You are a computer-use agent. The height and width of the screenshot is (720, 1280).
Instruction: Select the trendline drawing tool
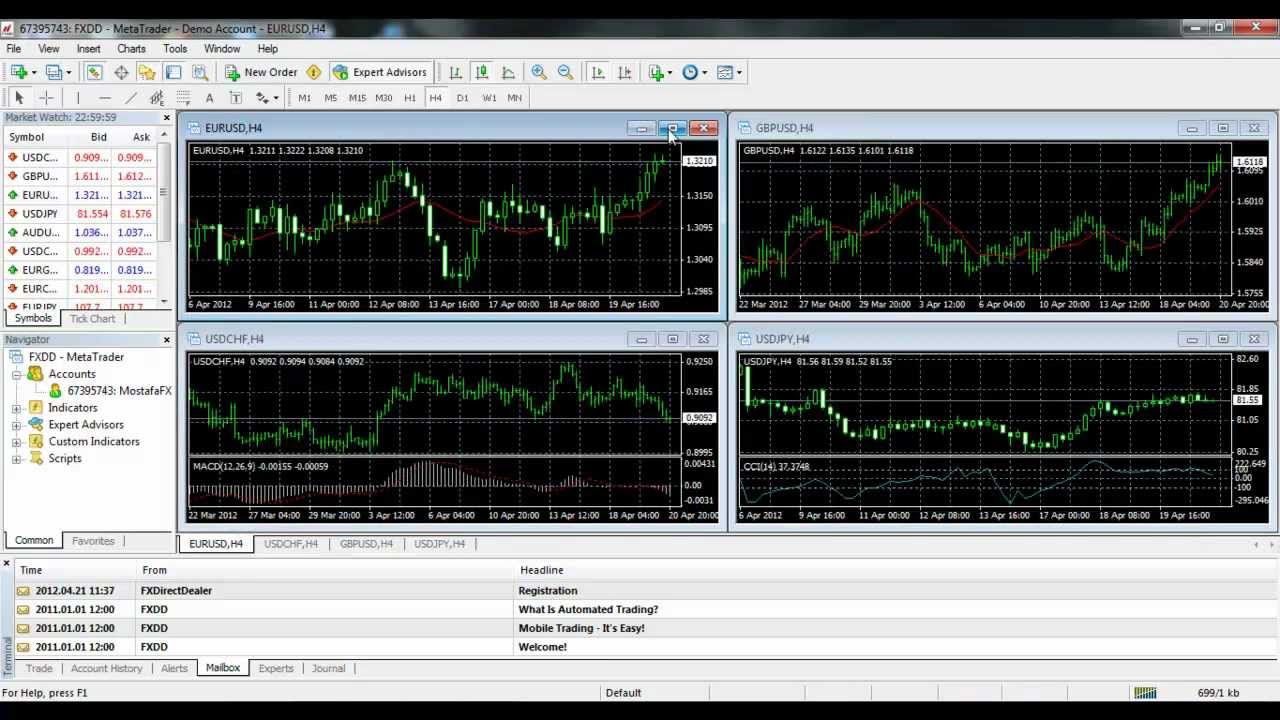click(x=130, y=97)
